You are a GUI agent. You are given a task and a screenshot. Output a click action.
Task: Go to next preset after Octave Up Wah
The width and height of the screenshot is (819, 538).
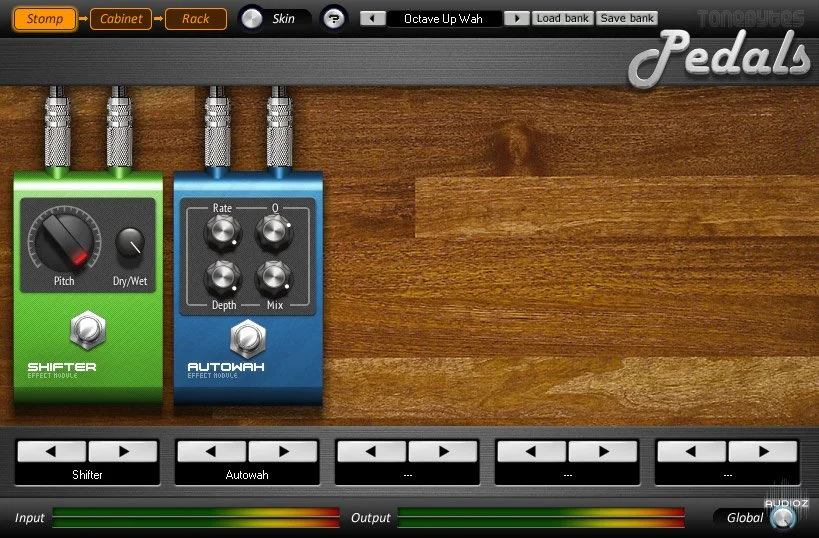pos(517,19)
